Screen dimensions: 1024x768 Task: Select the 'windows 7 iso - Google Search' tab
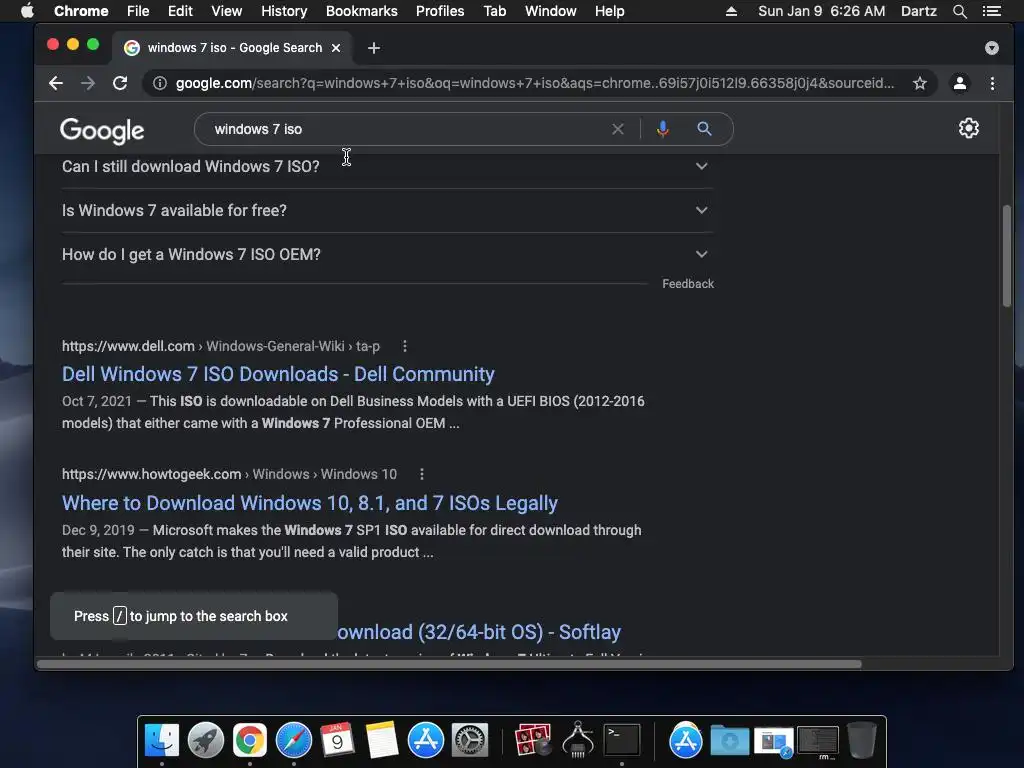click(232, 48)
